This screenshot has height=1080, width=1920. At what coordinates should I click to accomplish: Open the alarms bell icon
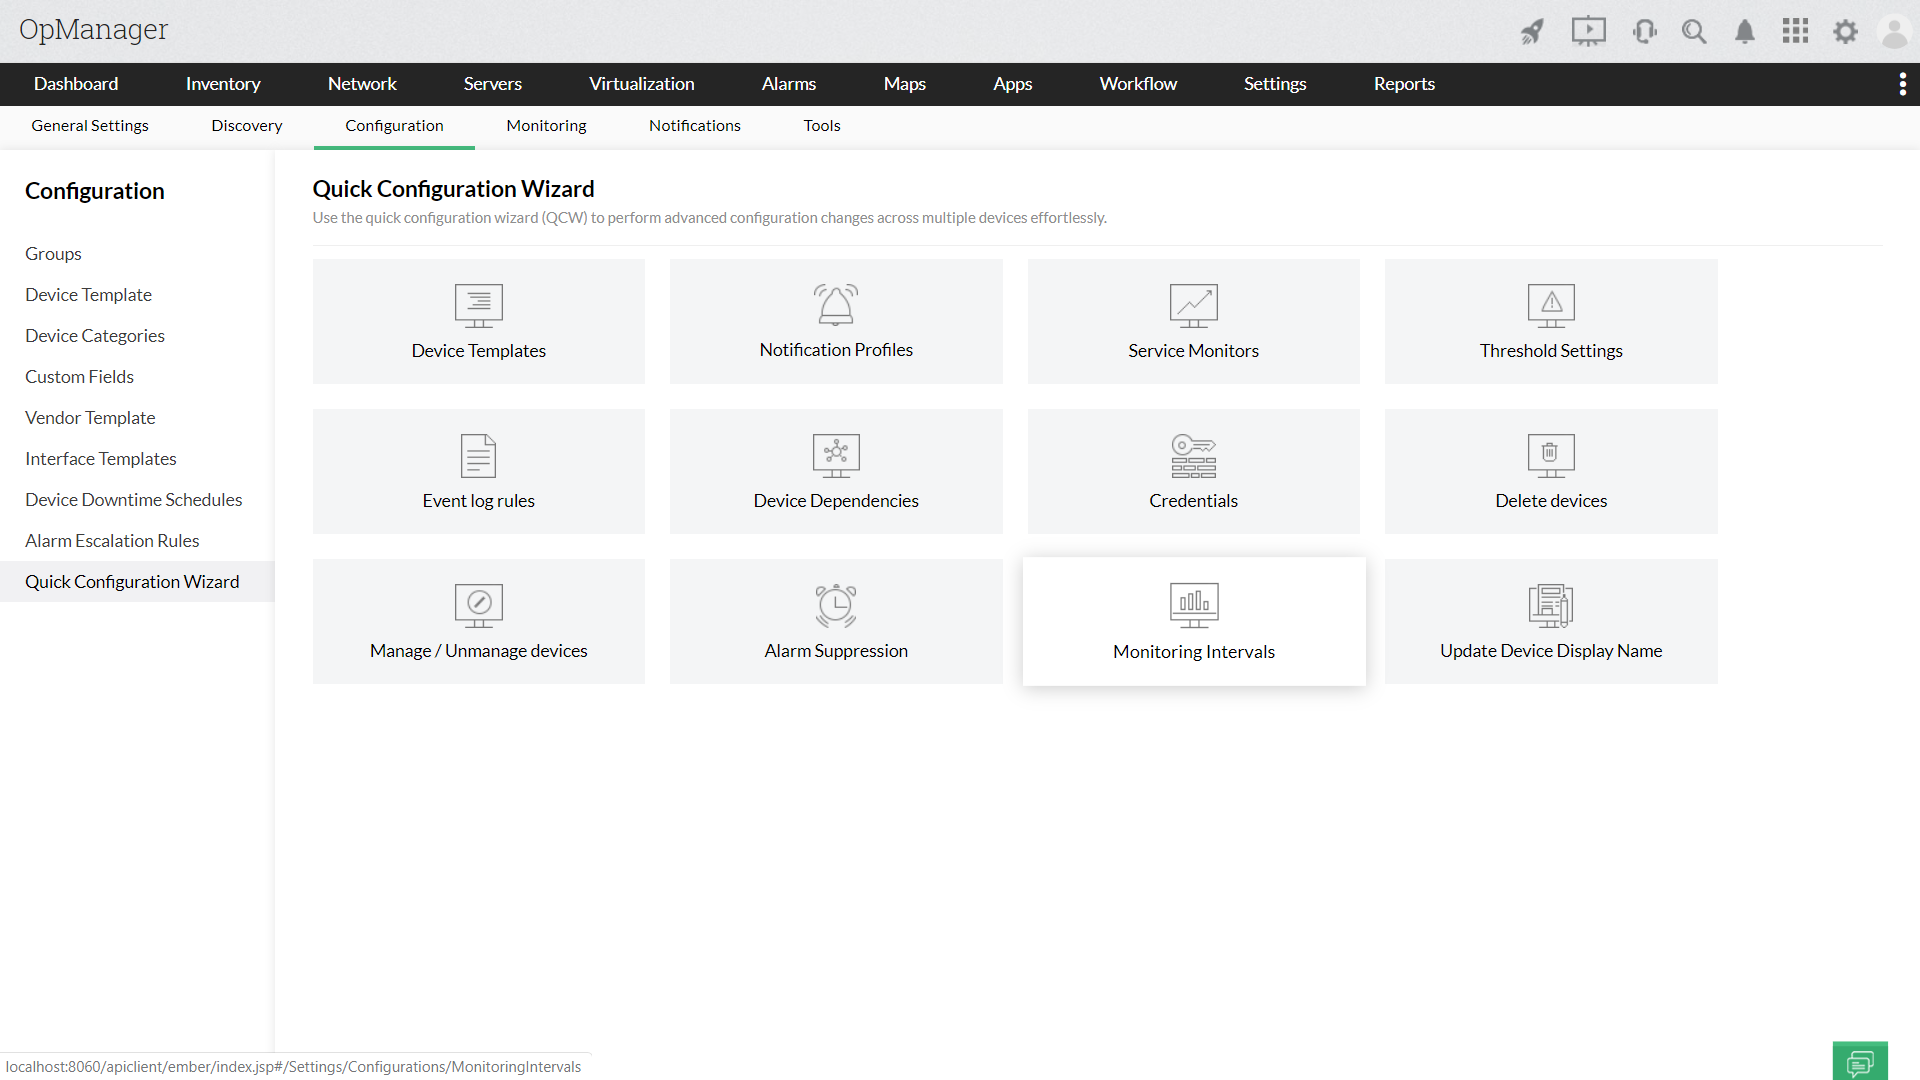pos(1745,32)
